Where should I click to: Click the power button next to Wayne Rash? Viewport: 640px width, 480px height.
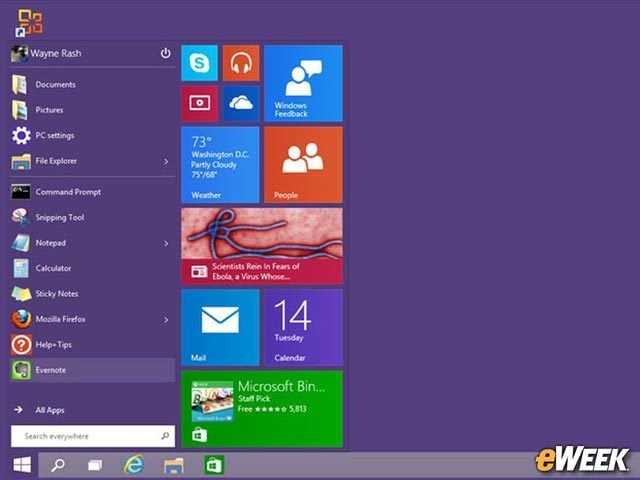coord(165,53)
